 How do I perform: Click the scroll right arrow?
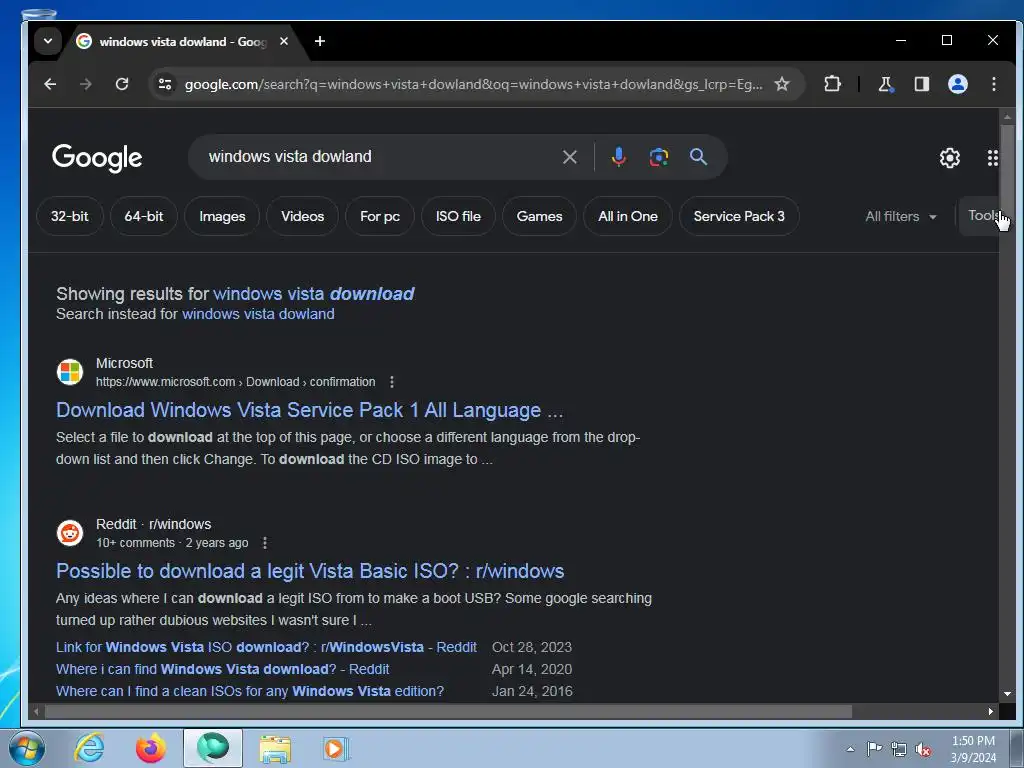pyautogui.click(x=991, y=711)
